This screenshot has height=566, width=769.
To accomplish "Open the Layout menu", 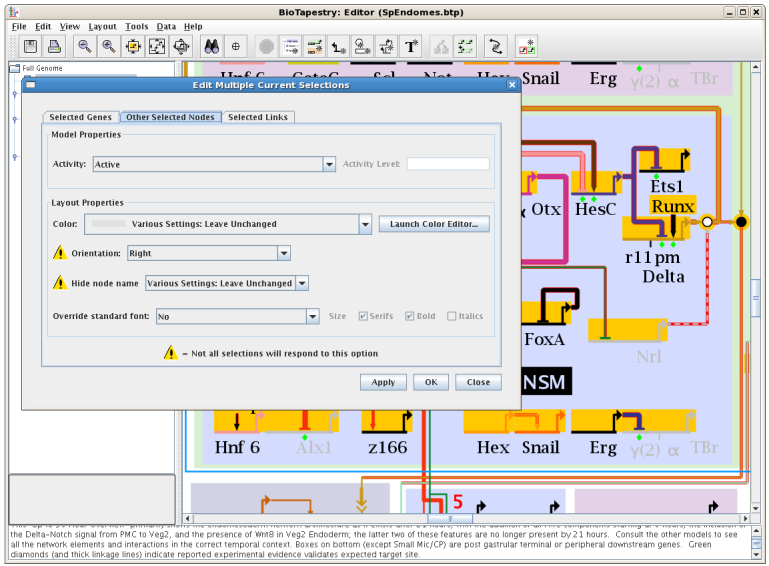I will click(102, 27).
